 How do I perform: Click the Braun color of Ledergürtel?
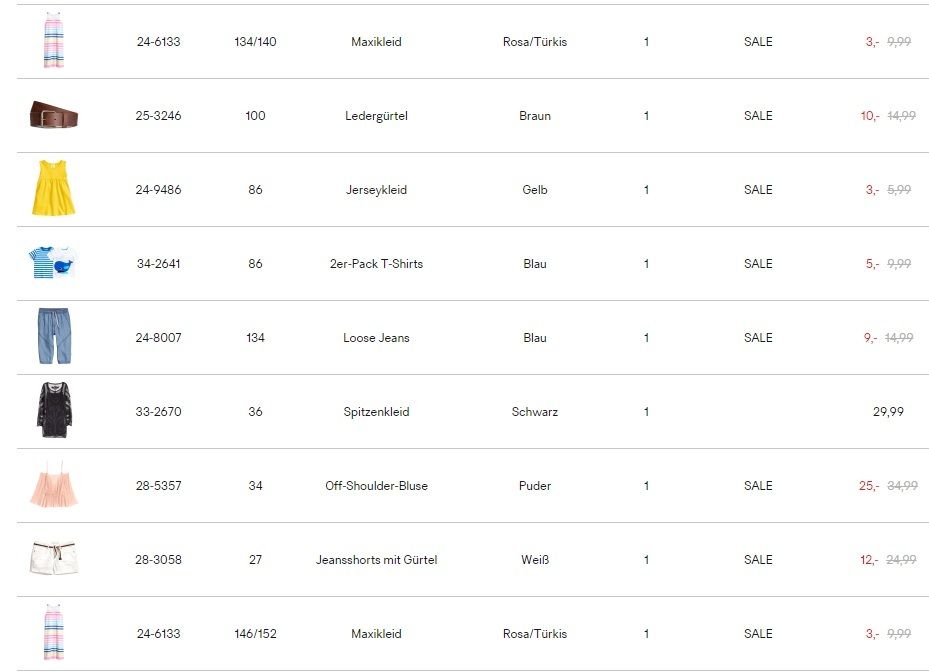(x=535, y=116)
